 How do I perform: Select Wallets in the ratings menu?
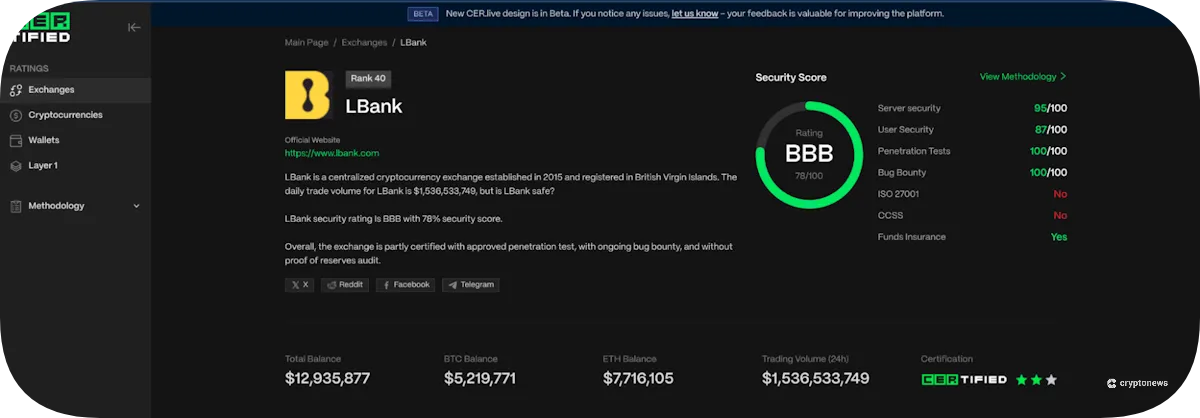[44, 141]
